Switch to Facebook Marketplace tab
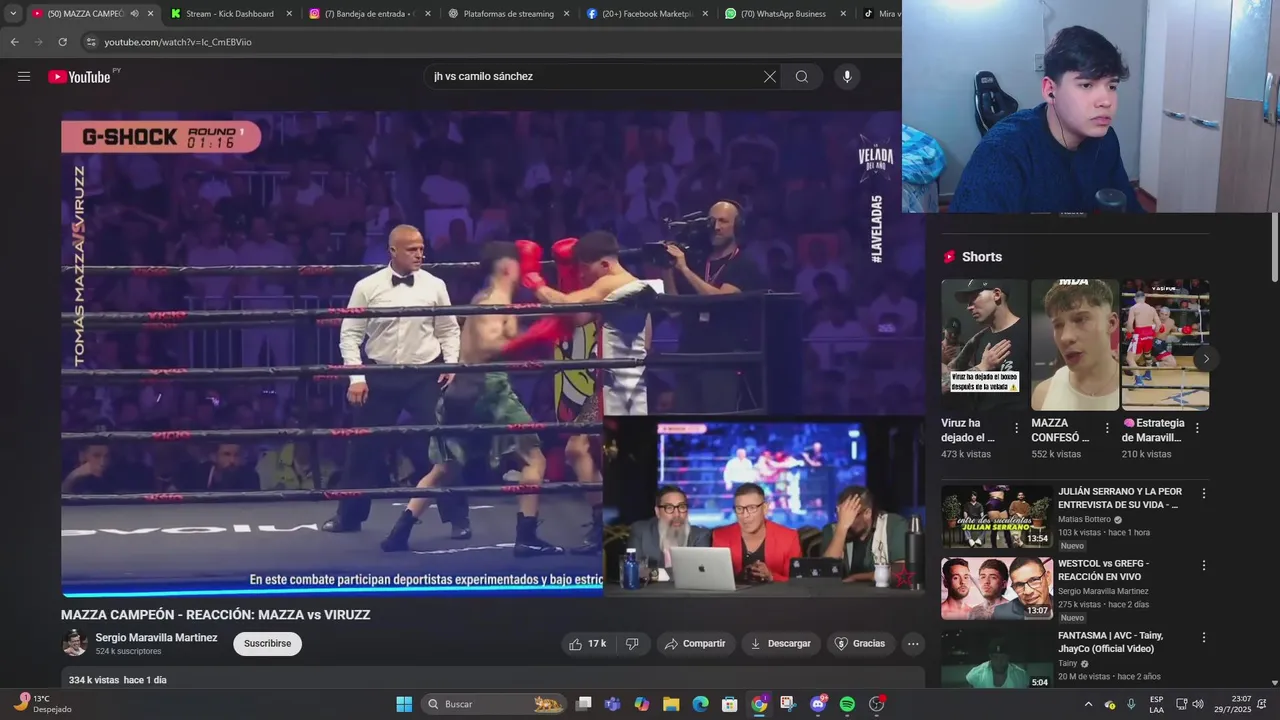This screenshot has height=720, width=1280. coord(647,14)
